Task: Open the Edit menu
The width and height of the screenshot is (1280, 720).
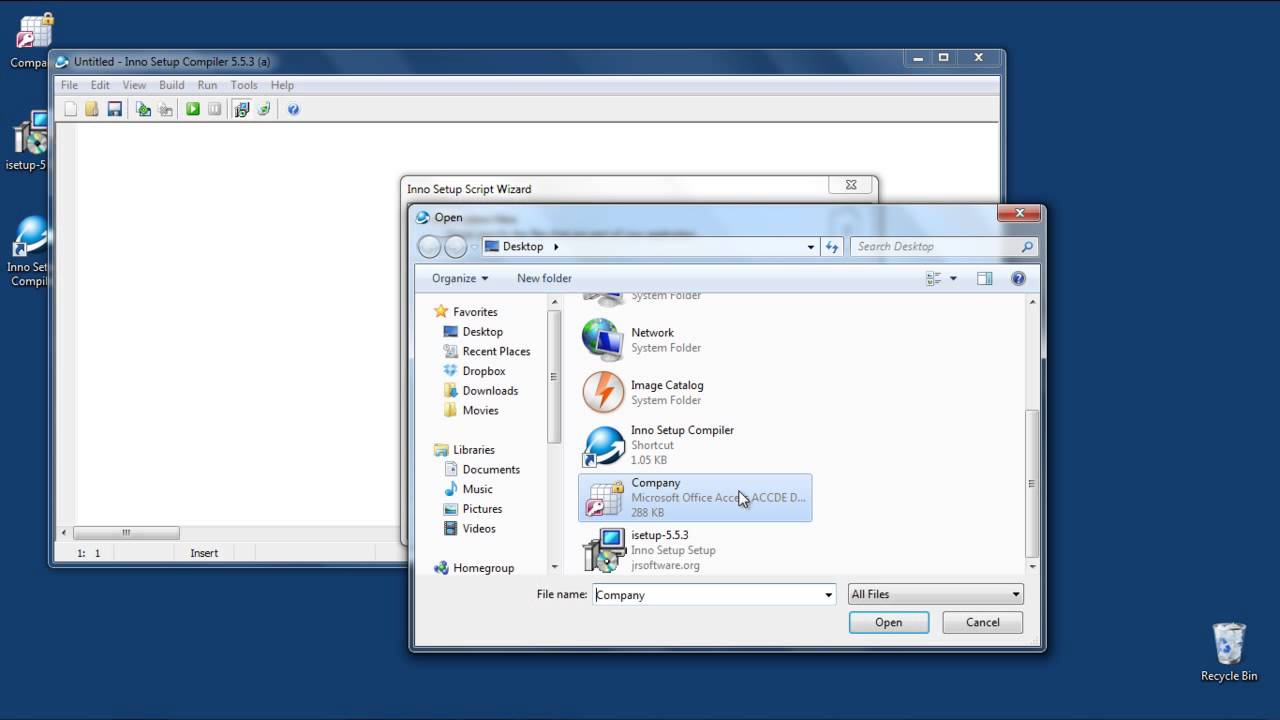Action: 100,85
